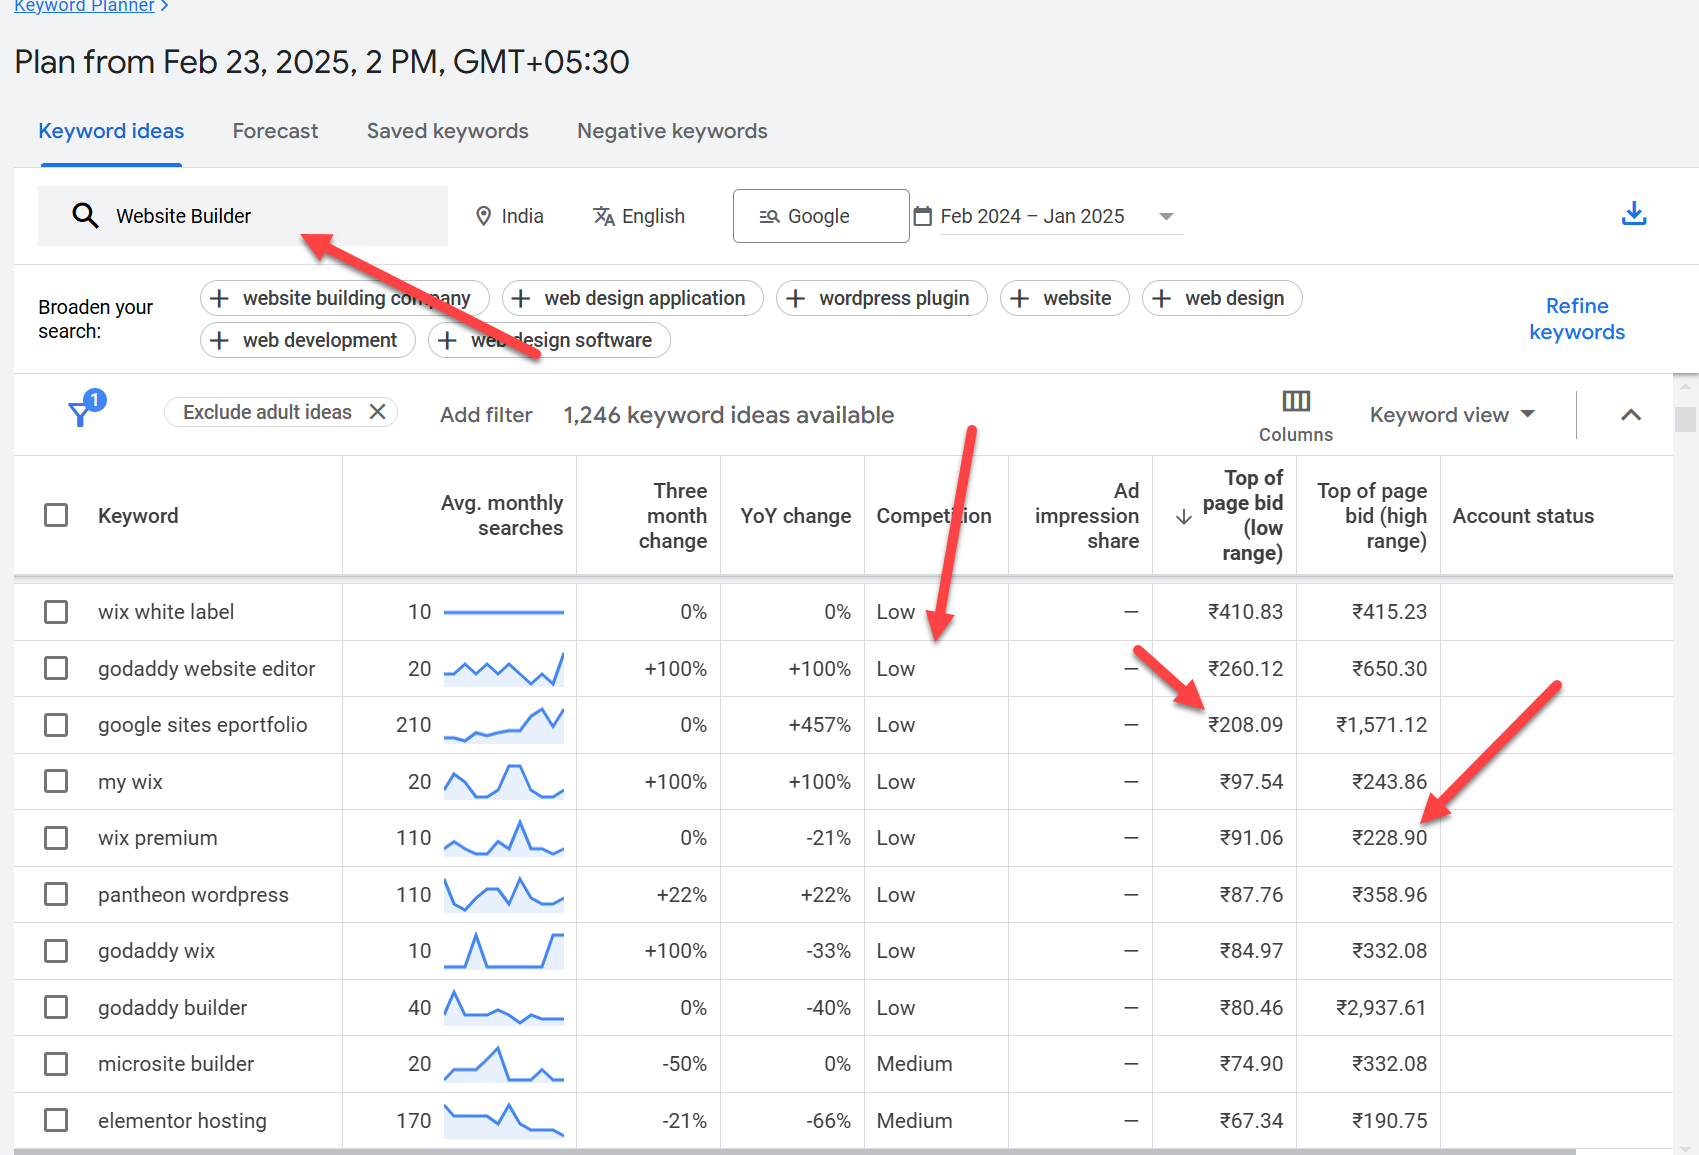Image resolution: width=1699 pixels, height=1155 pixels.
Task: Sort by Avg. monthly searches column
Action: 501,515
